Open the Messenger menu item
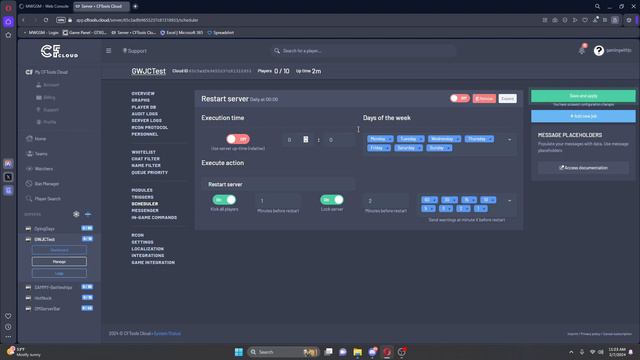This screenshot has width=640, height=360. click(x=145, y=210)
